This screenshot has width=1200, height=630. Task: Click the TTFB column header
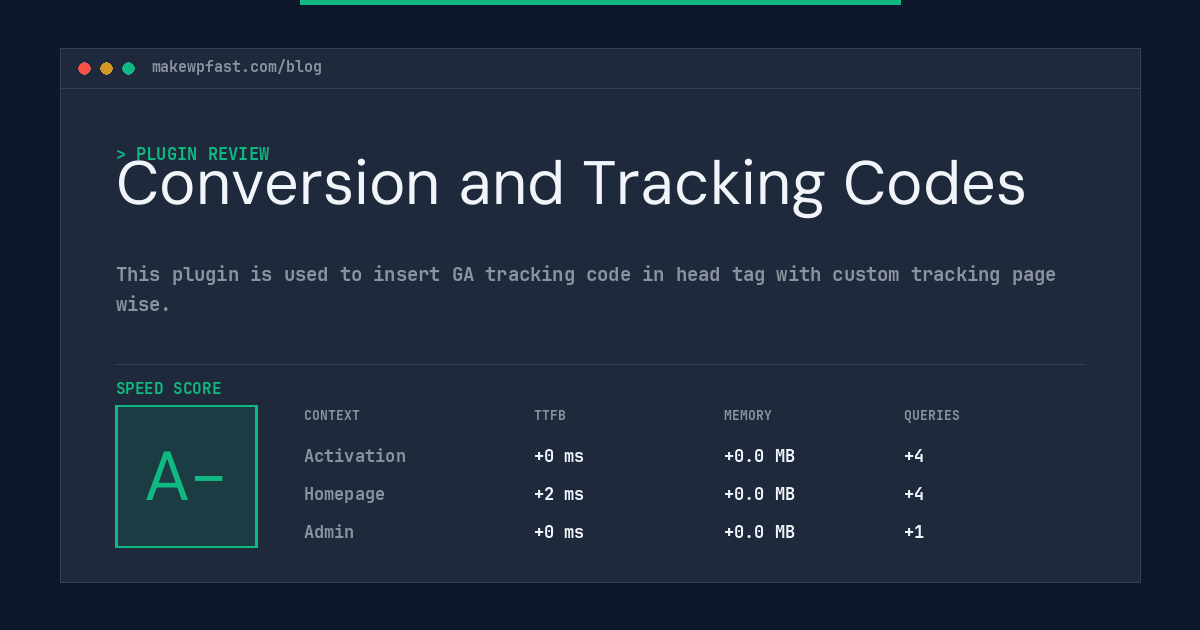[x=550, y=416]
